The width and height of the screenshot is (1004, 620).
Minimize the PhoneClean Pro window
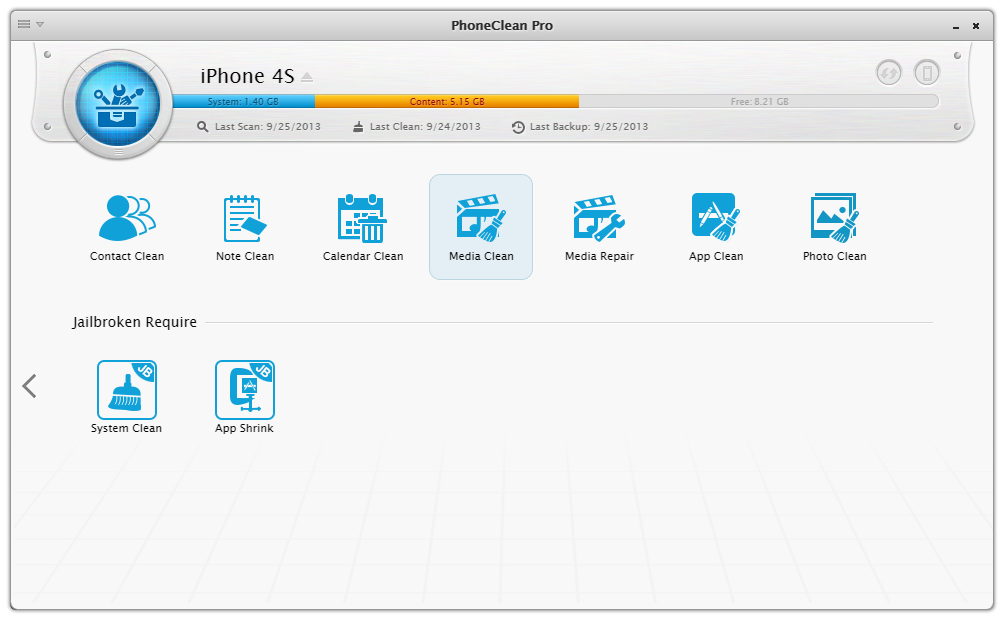click(956, 26)
